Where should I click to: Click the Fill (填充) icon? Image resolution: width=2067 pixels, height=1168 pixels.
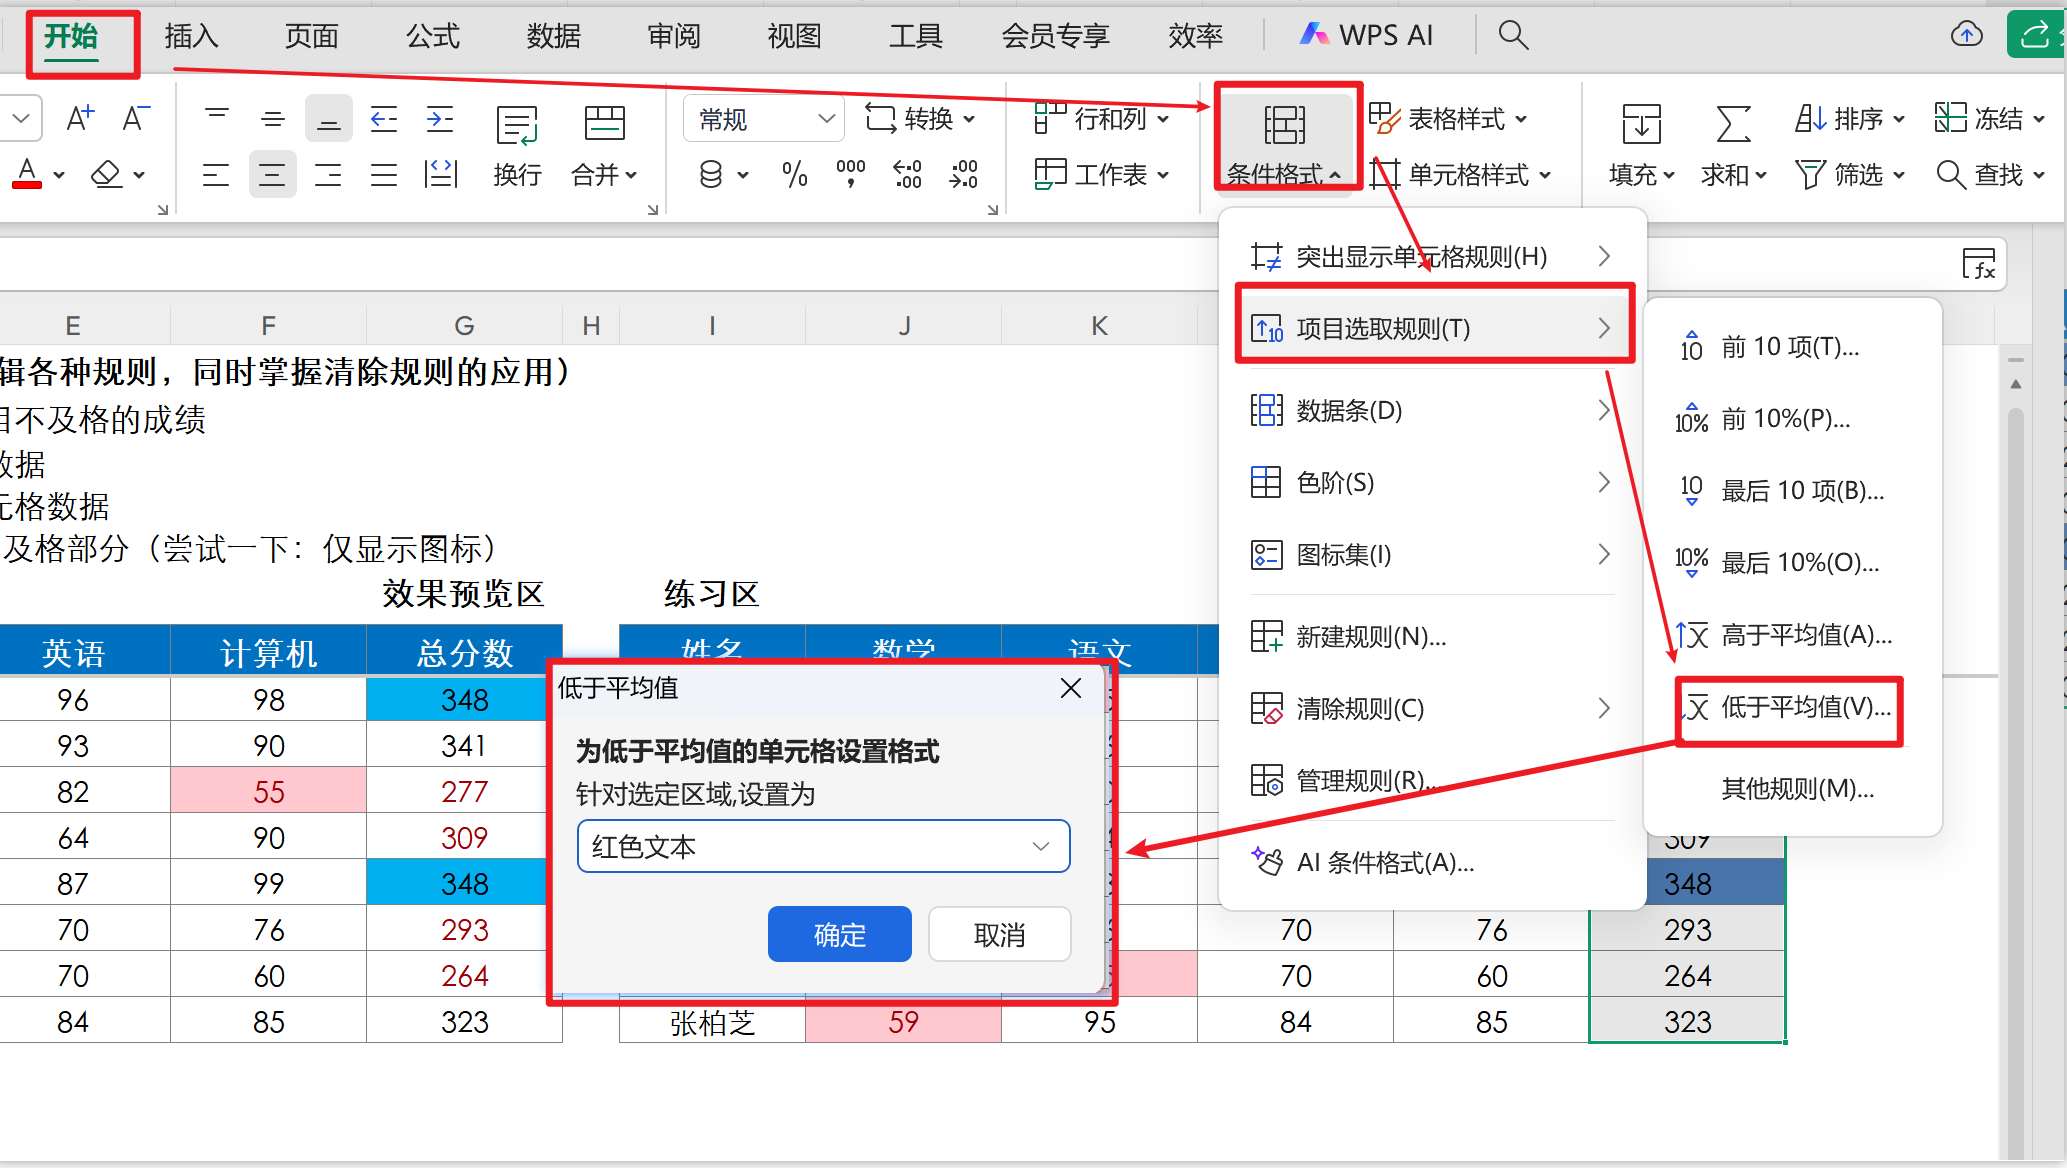1641,125
